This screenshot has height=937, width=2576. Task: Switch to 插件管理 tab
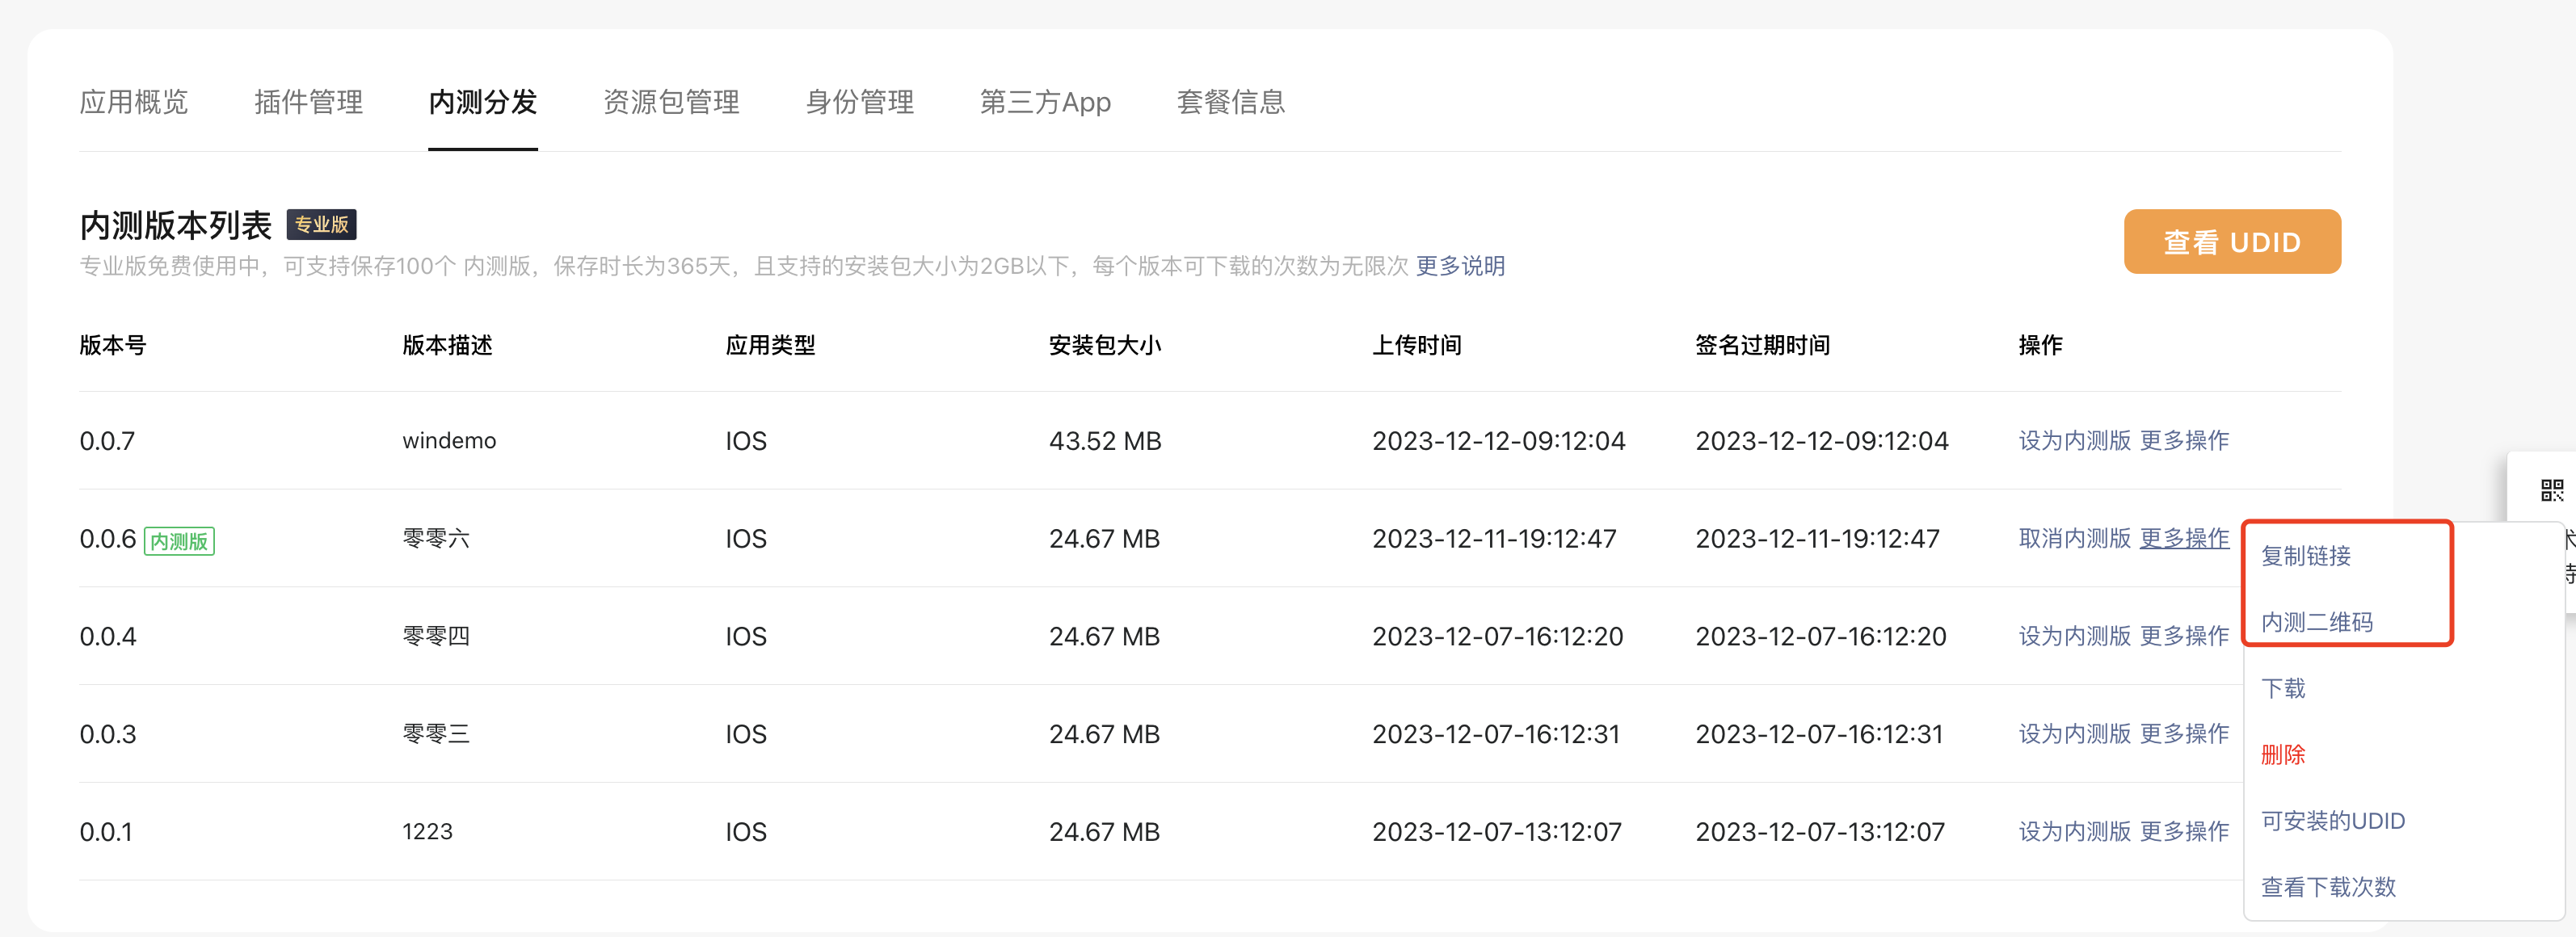click(x=308, y=102)
